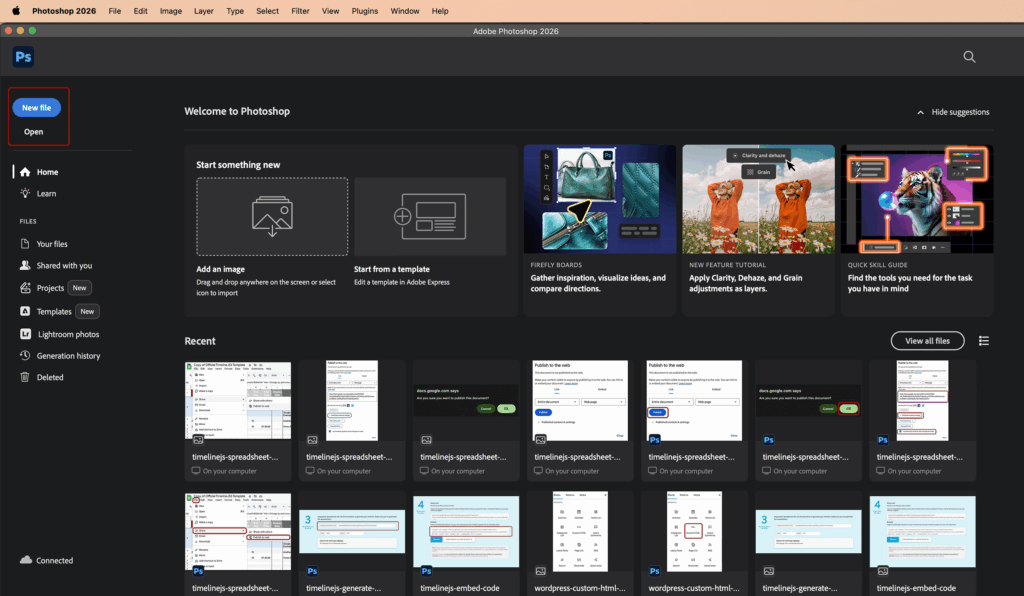Viewport: 1024px width, 596px height.
Task: Open Lightroom photos from sidebar
Action: click(x=67, y=334)
